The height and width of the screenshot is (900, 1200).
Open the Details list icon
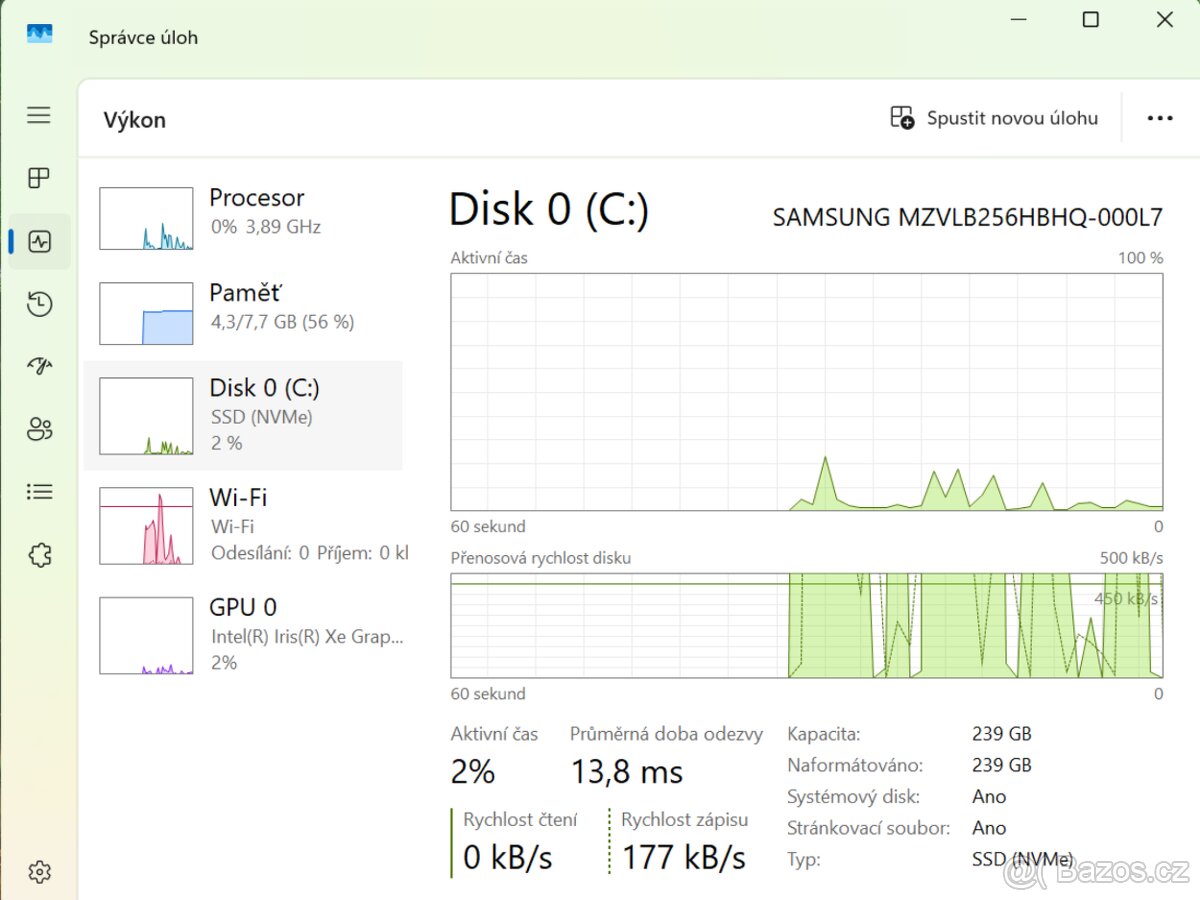[x=39, y=492]
